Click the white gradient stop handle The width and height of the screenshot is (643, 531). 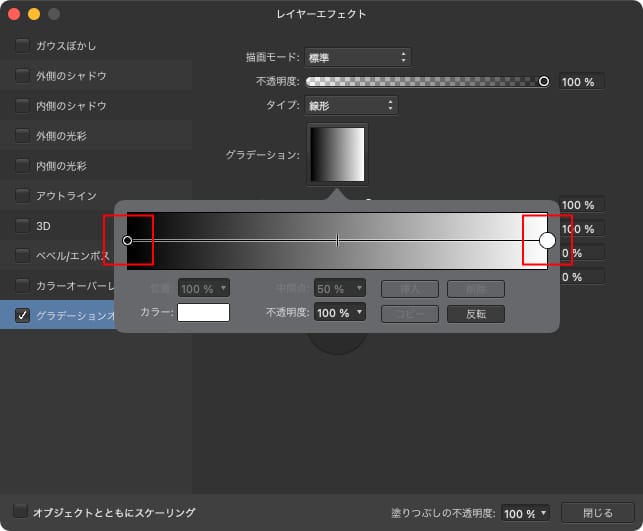pos(547,240)
